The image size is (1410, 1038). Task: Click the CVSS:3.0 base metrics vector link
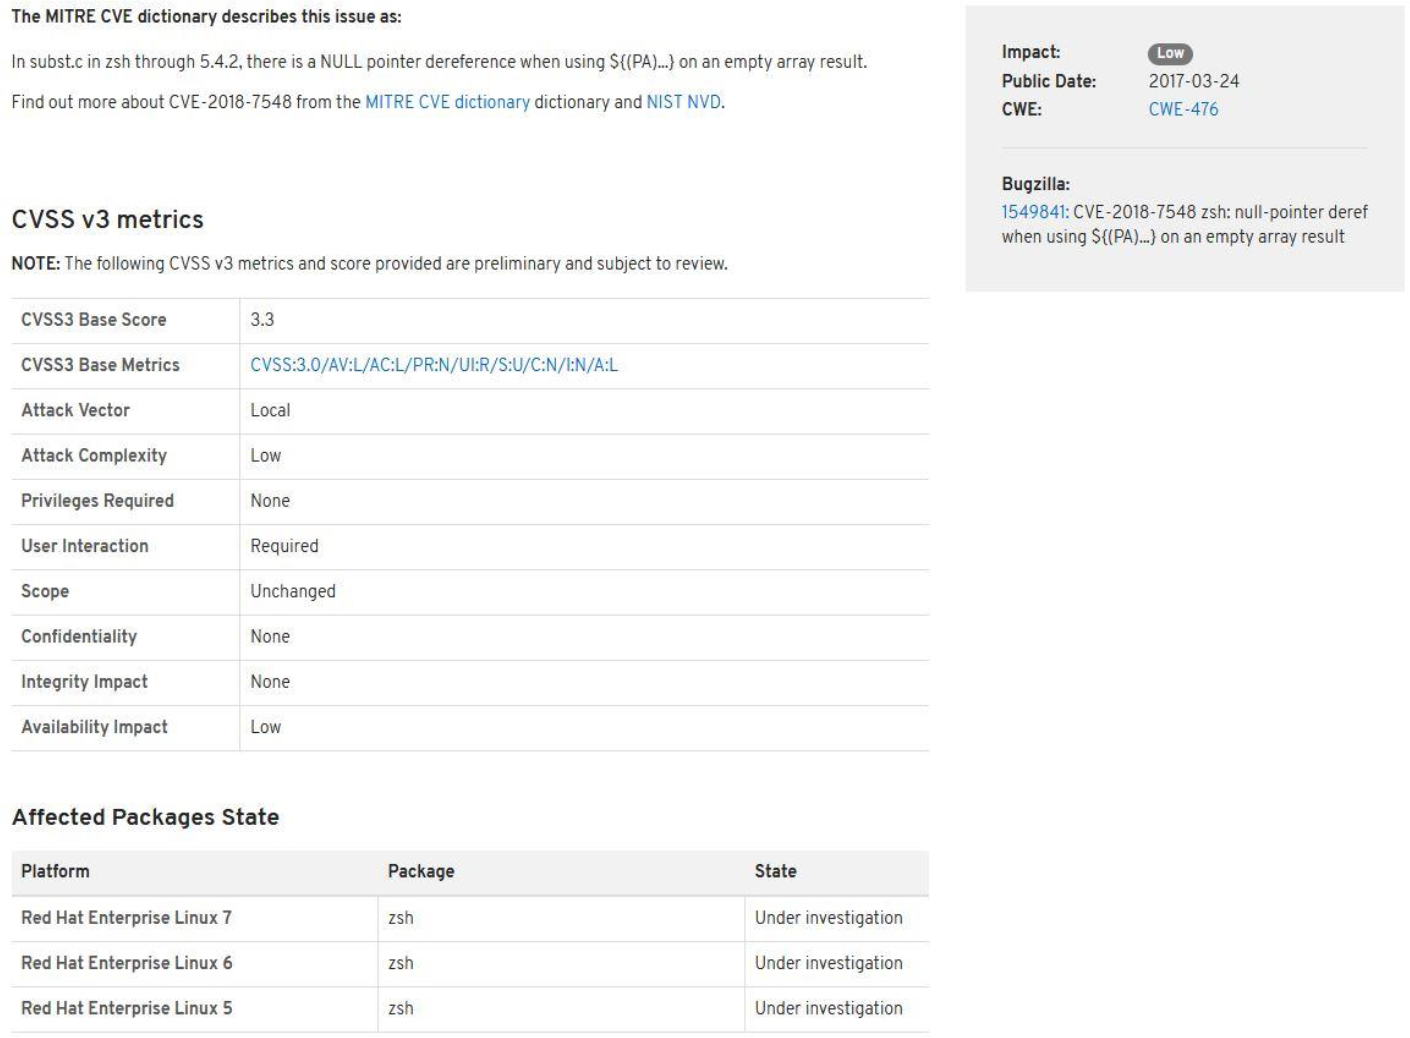click(434, 365)
